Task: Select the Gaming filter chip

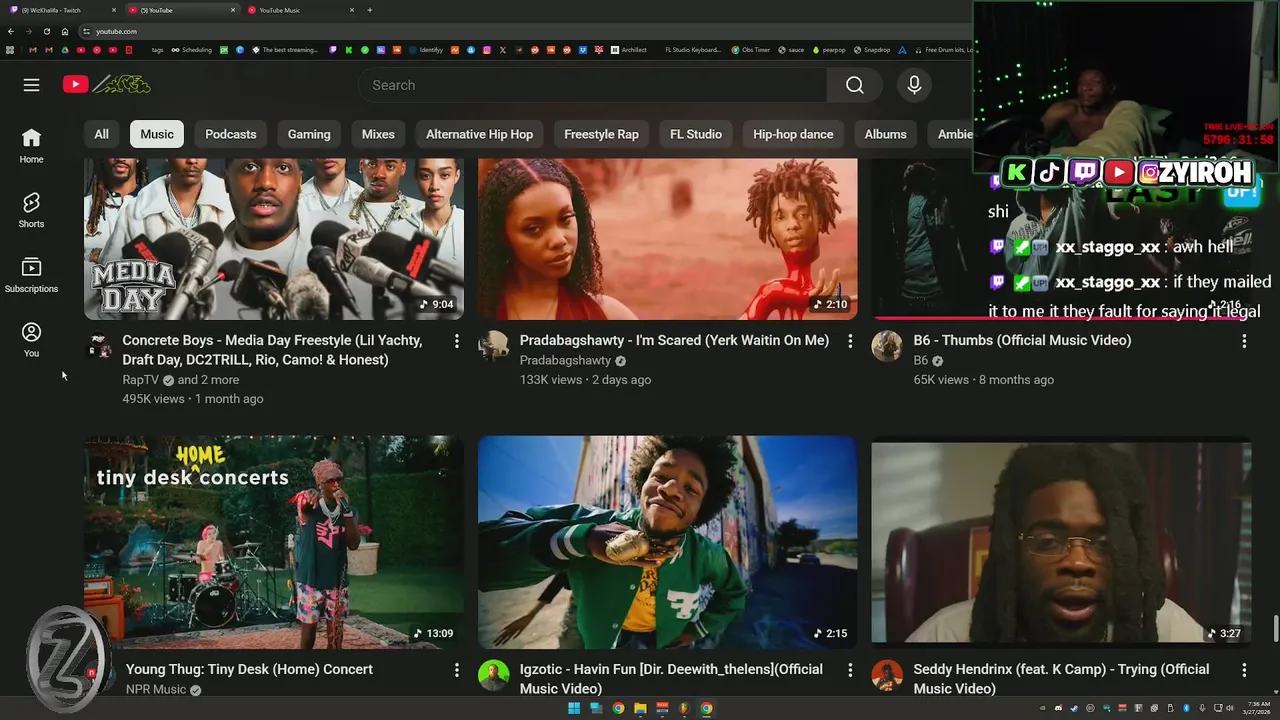Action: (309, 134)
